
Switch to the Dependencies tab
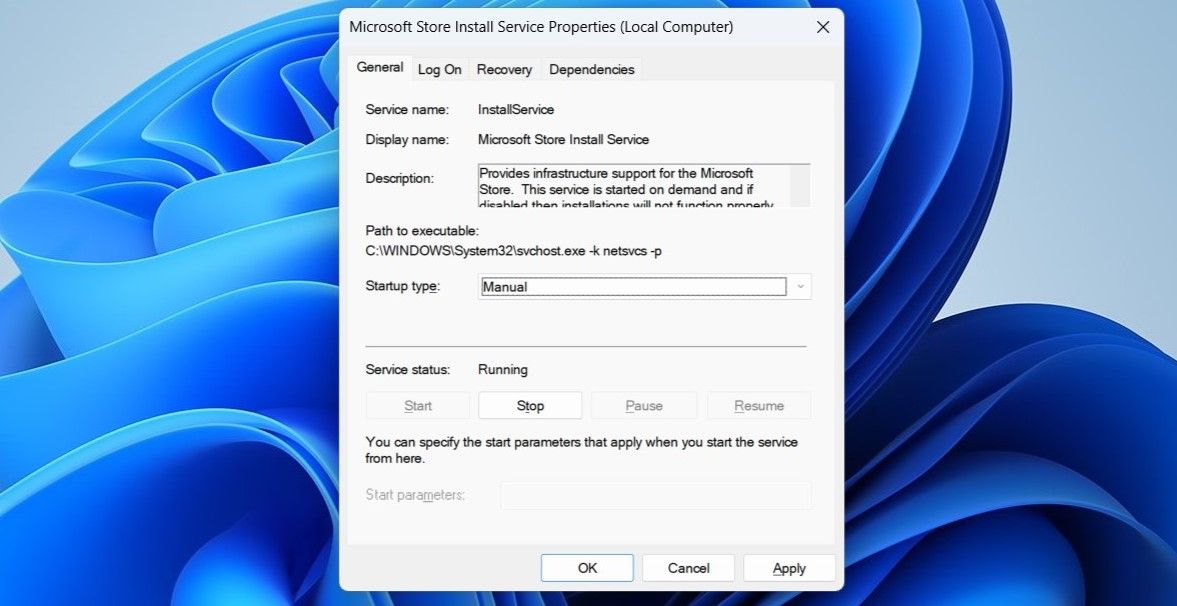(x=590, y=69)
